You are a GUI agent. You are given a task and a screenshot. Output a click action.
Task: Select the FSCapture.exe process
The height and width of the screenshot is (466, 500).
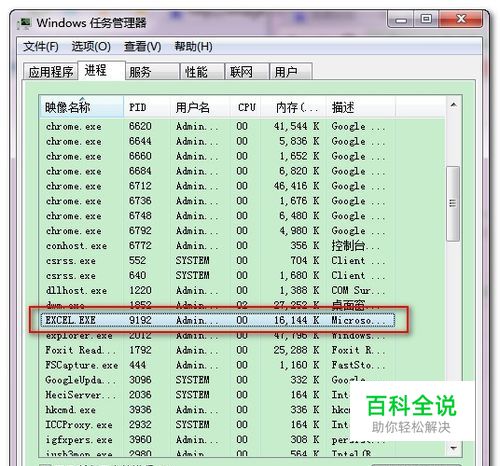pos(217,365)
